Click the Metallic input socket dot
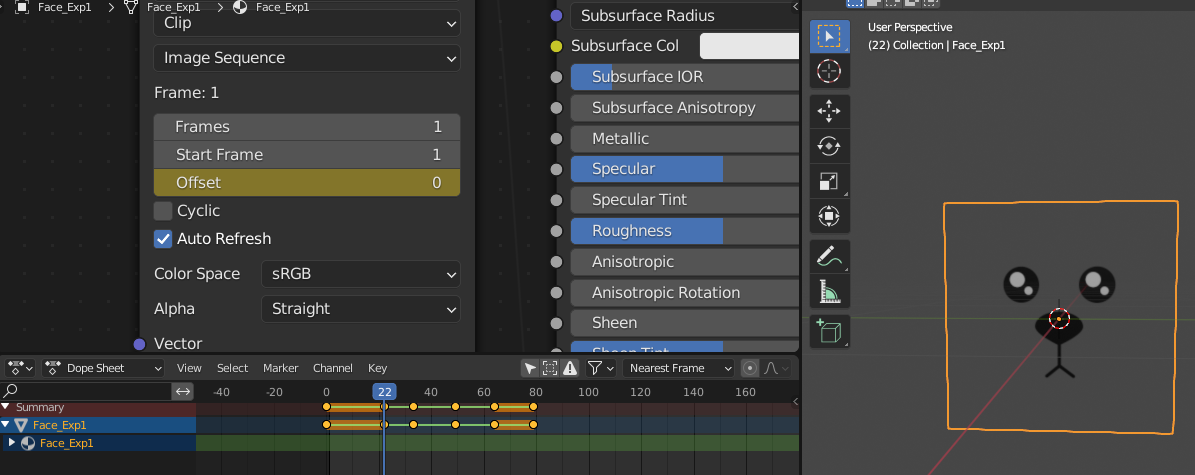 pos(556,139)
